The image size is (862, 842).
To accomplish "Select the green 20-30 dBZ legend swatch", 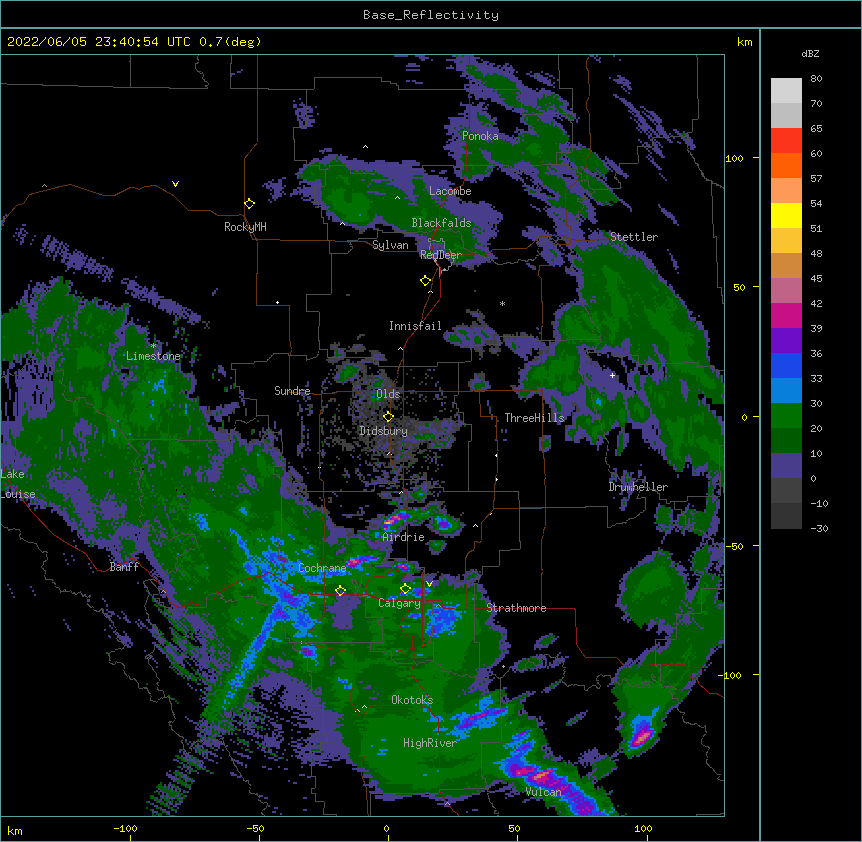I will (x=786, y=416).
